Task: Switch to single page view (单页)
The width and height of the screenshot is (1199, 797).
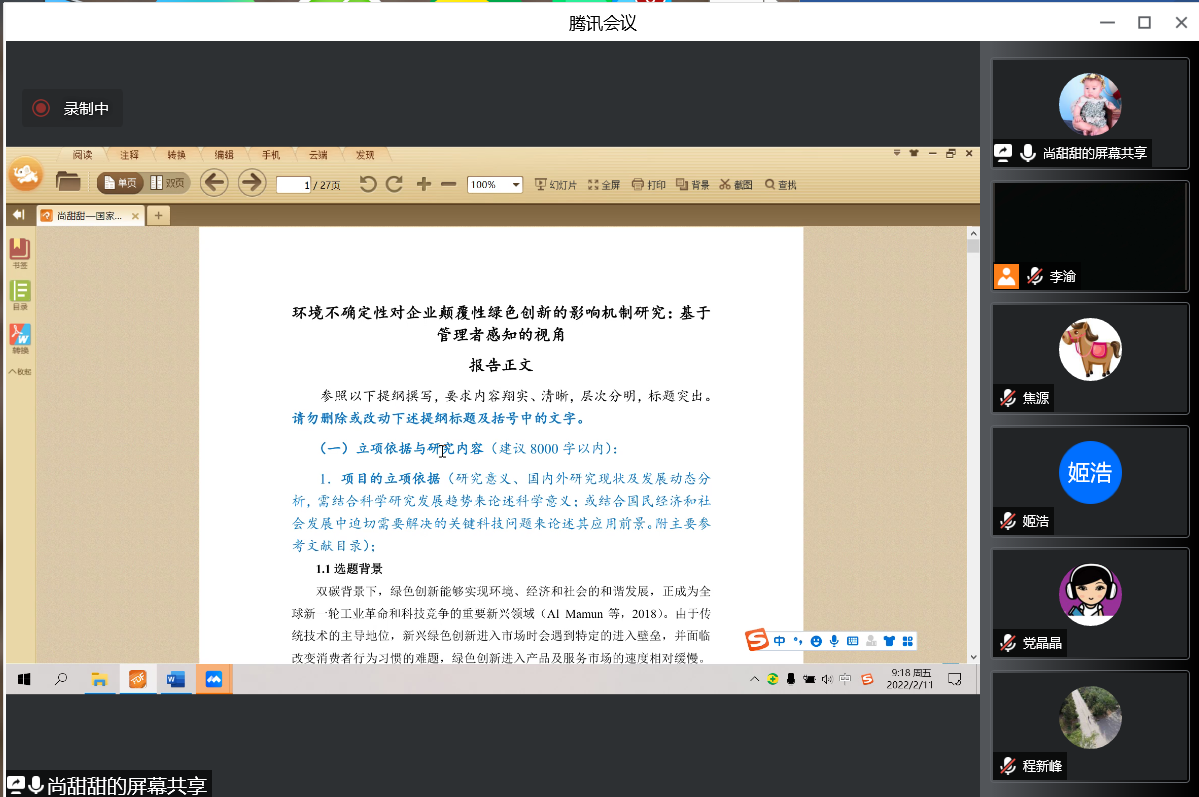Action: pyautogui.click(x=120, y=183)
